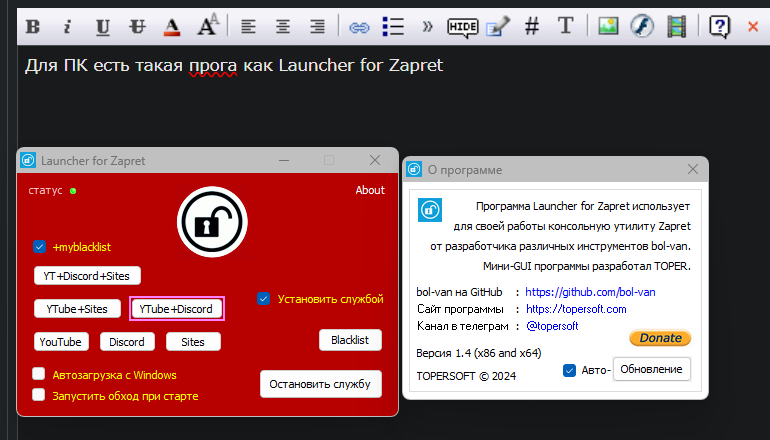Toggle the Авто- update checkbox
This screenshot has height=440, width=770.
[569, 370]
